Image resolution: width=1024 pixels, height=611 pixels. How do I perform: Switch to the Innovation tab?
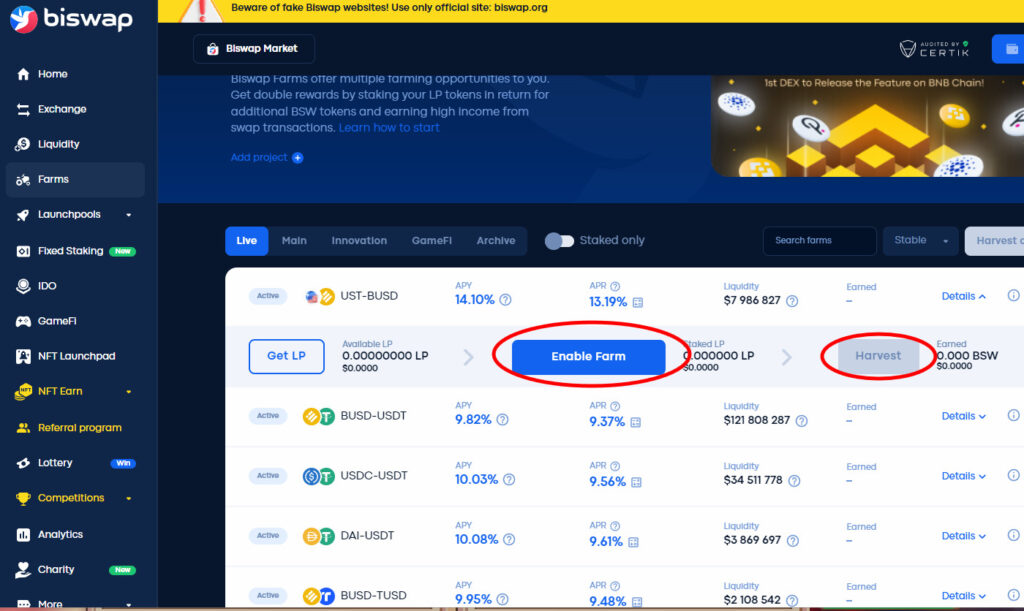(359, 241)
